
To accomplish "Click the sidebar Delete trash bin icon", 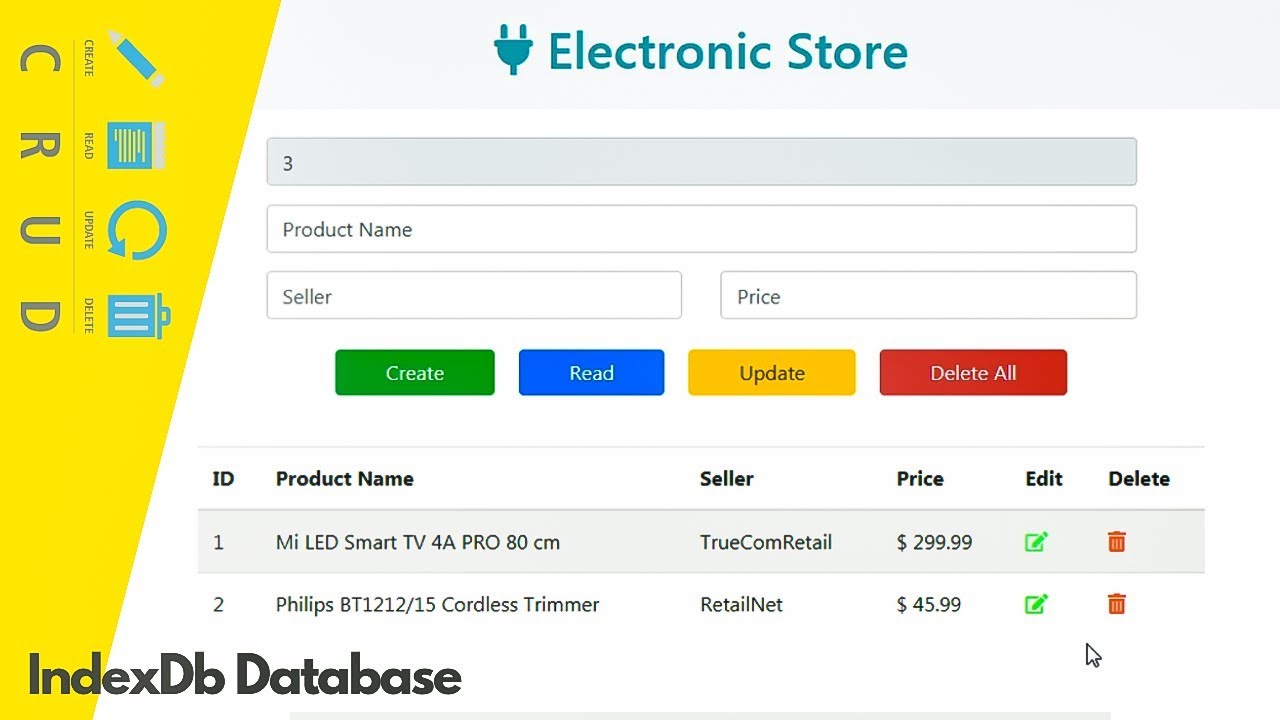I will coord(138,315).
